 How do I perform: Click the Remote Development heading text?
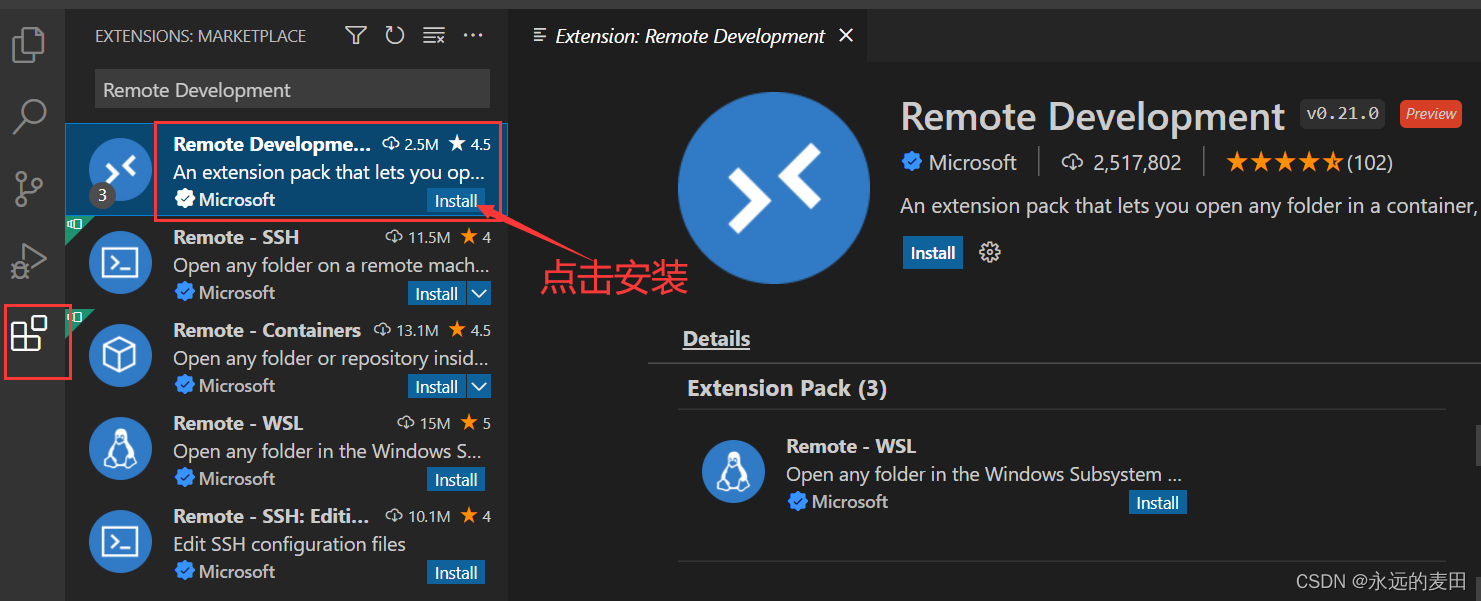(x=1093, y=117)
